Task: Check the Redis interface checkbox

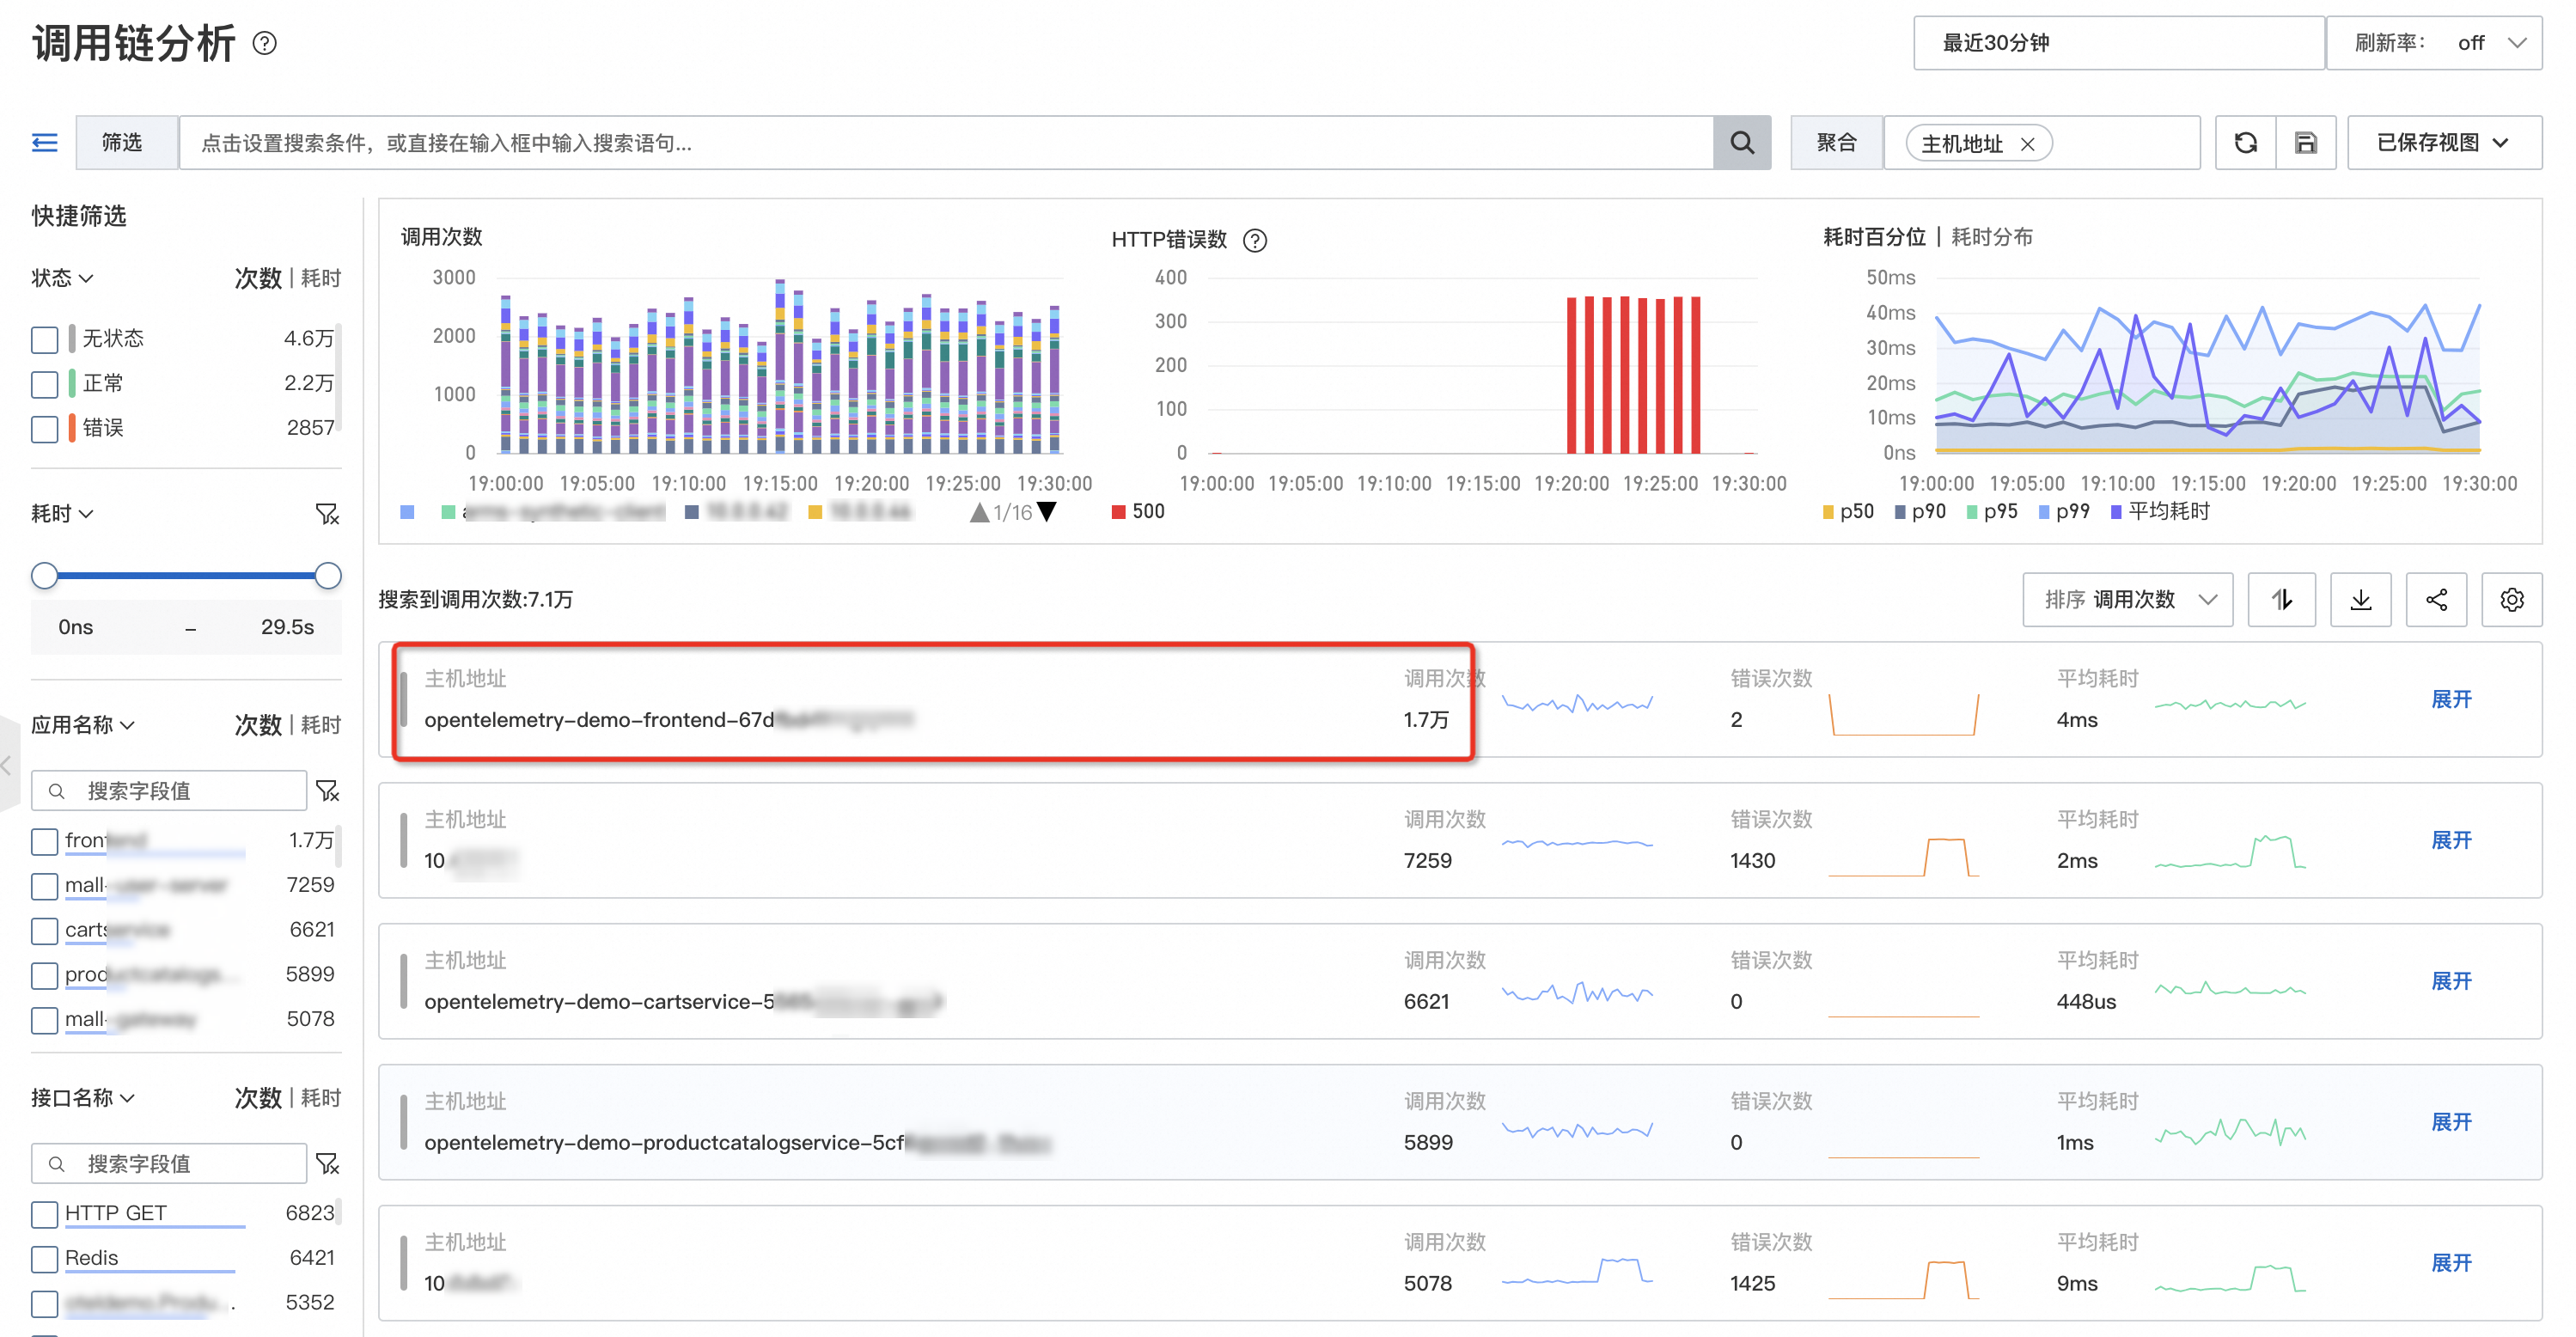Action: pos(44,1259)
